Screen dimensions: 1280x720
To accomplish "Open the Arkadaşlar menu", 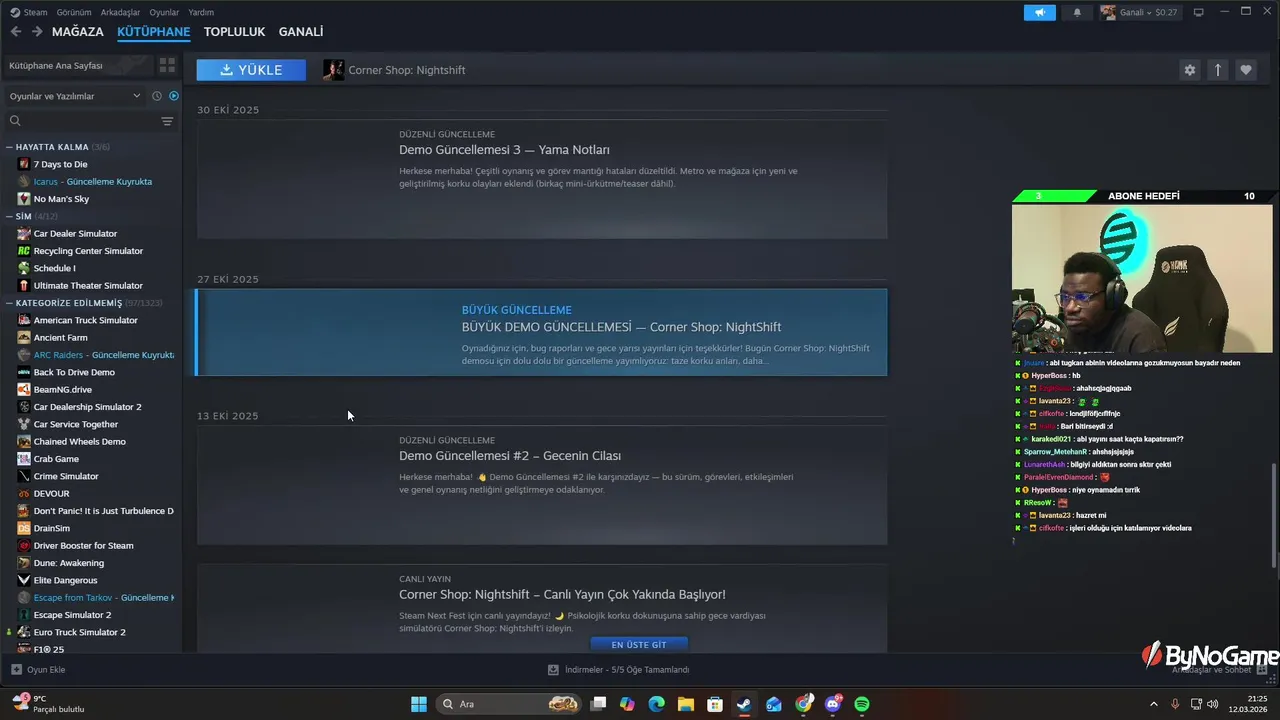I will pos(120,12).
